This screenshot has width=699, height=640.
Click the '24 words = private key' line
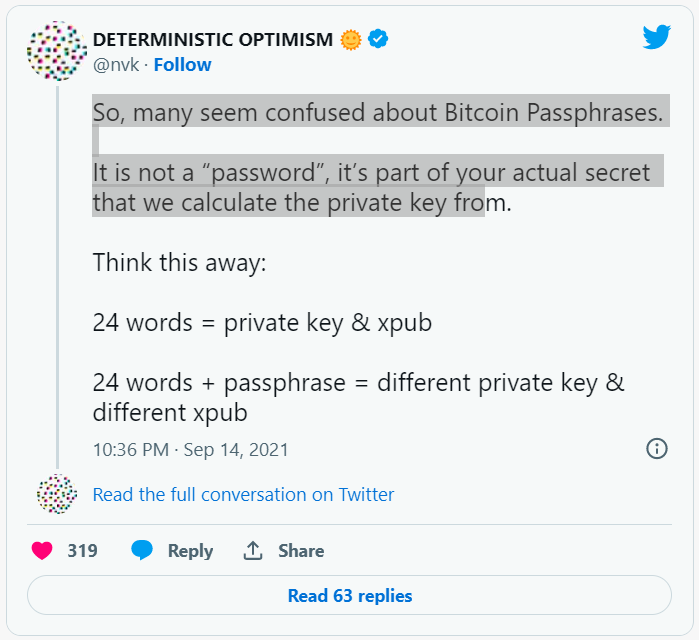coord(262,323)
